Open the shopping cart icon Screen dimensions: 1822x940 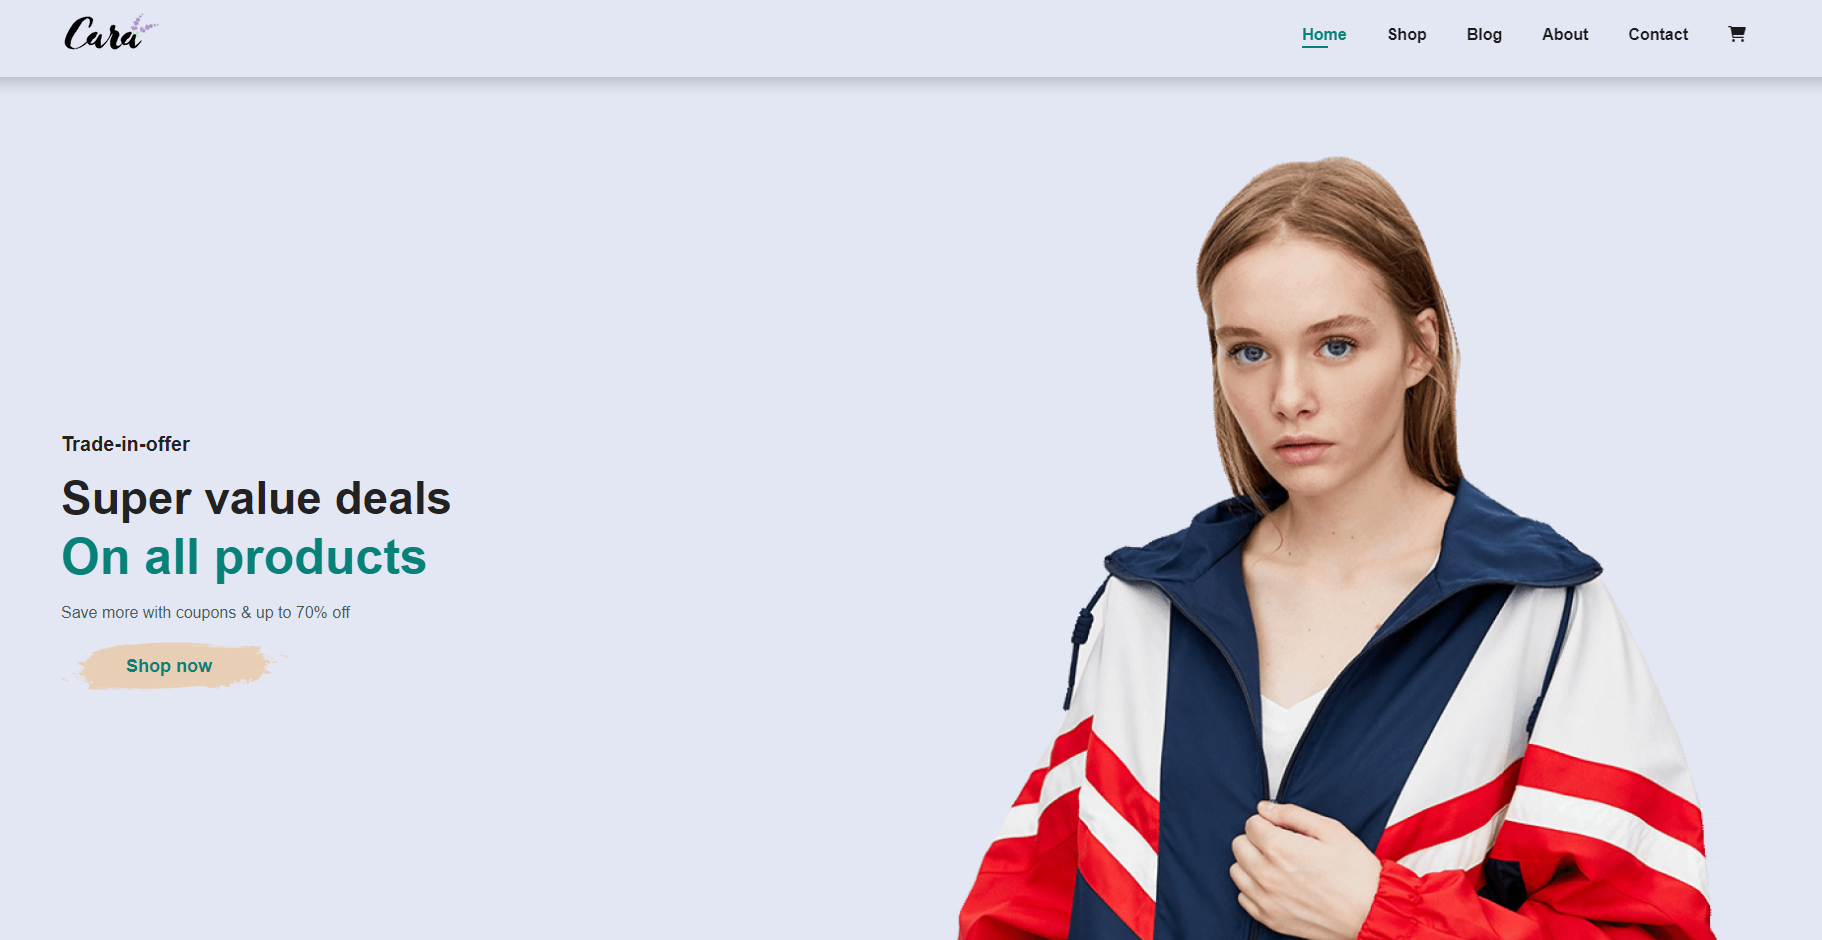tap(1736, 34)
